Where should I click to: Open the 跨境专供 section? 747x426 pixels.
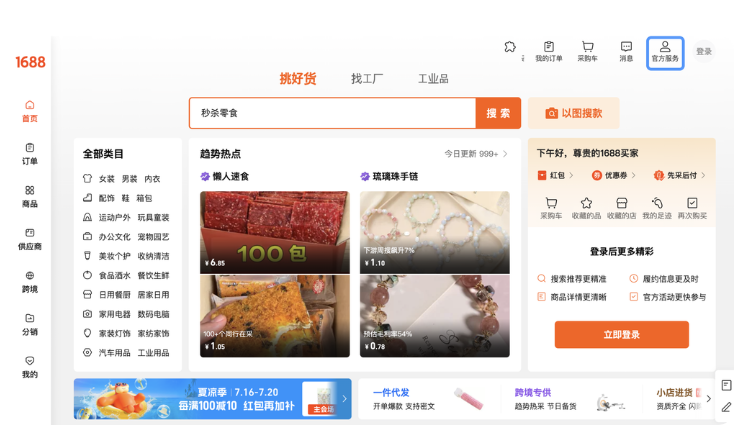[569, 399]
